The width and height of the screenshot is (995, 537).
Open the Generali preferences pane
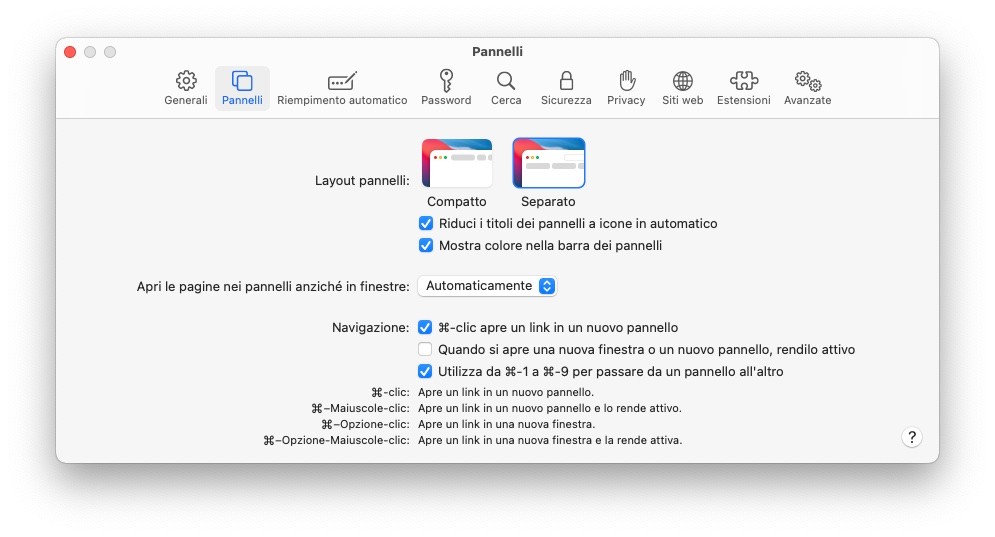(x=186, y=88)
